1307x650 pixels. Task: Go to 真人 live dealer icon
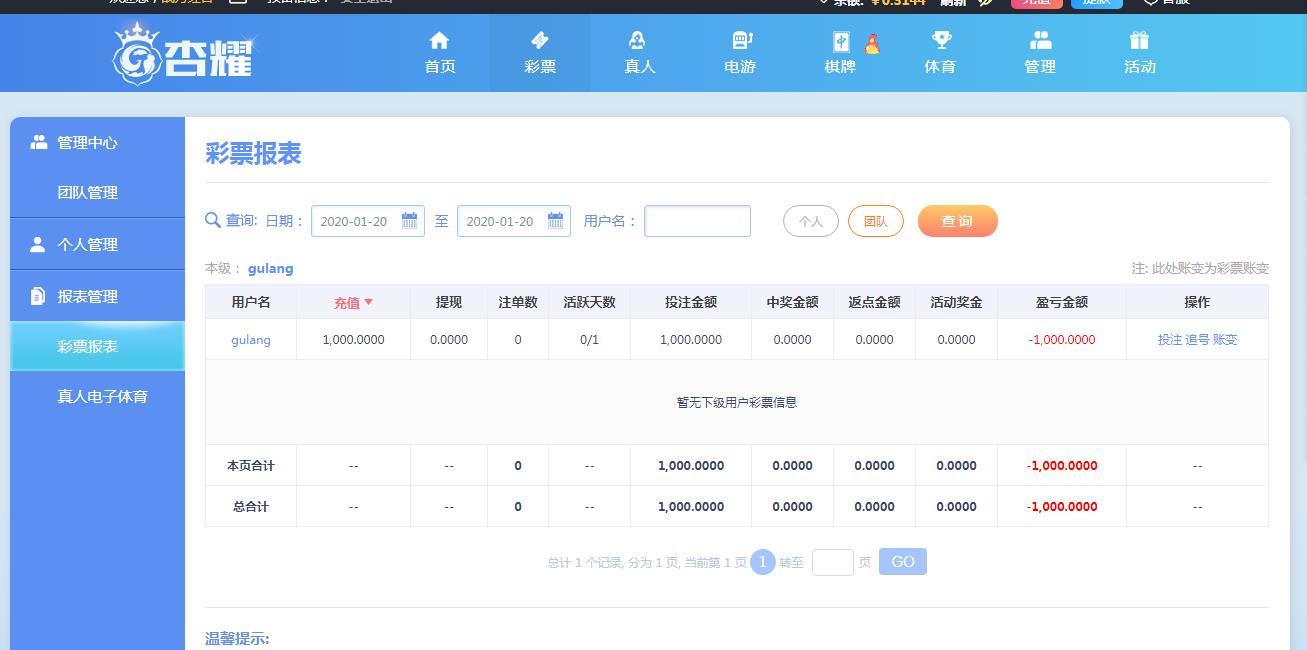click(x=638, y=41)
